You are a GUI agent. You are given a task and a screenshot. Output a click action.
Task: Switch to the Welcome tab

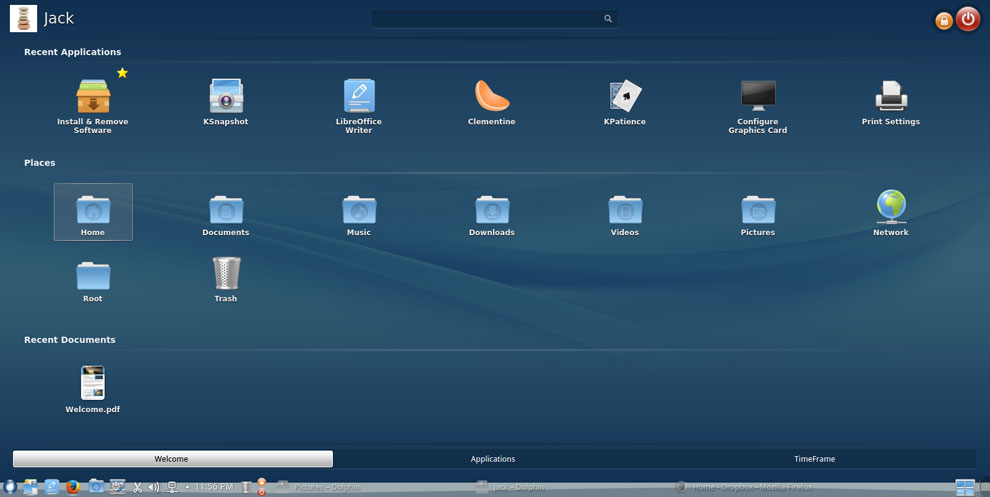[x=172, y=458]
